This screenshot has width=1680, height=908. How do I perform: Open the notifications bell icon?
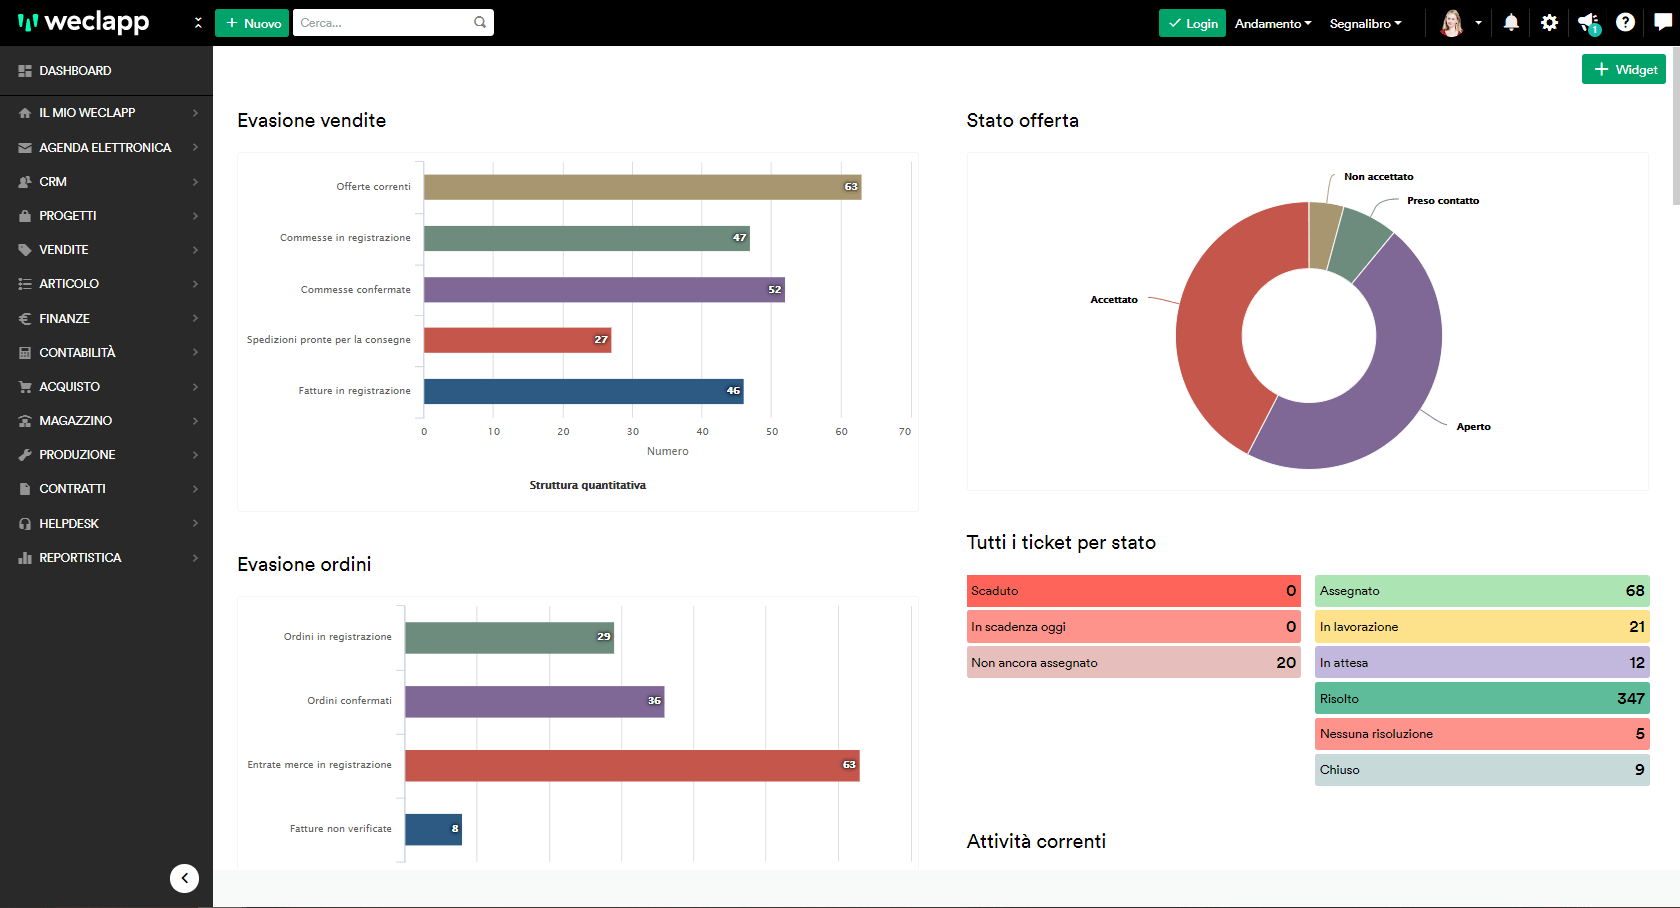click(1511, 22)
